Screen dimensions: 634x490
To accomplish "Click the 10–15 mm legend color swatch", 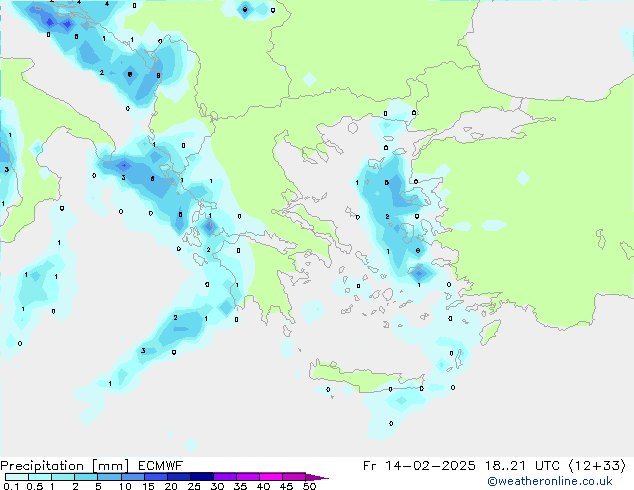I will pyautogui.click(x=132, y=477).
